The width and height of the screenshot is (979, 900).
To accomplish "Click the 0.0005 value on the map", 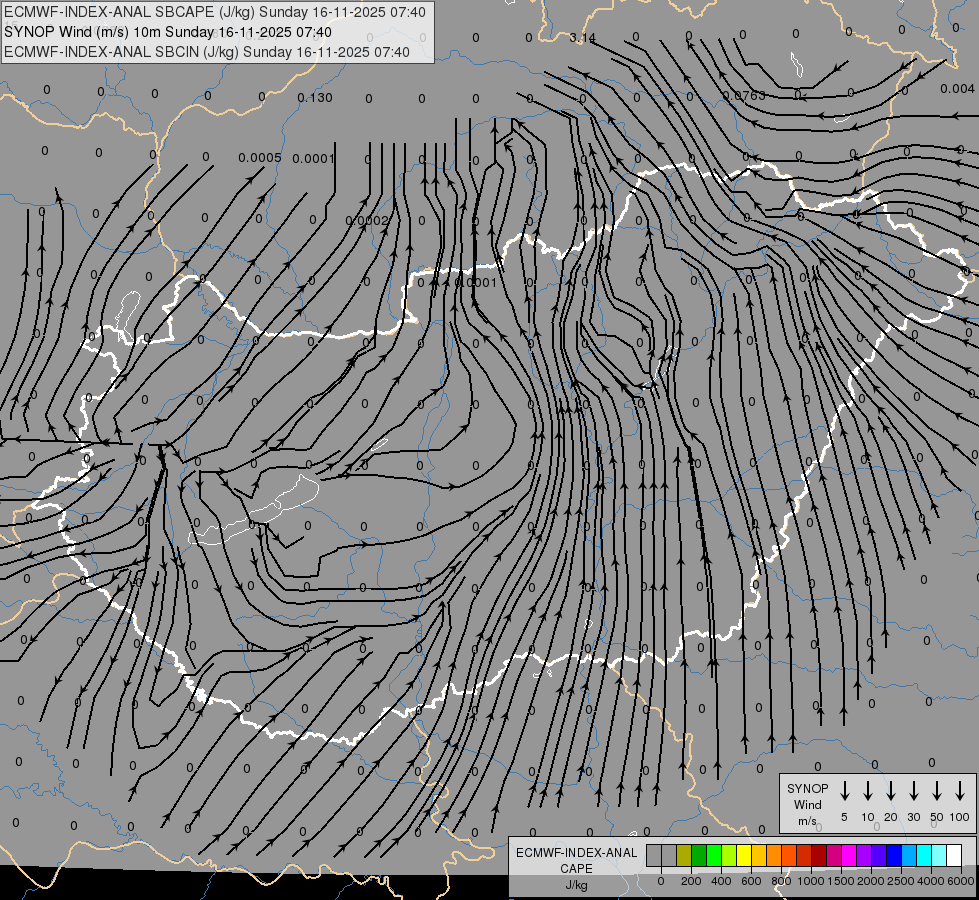I will coord(260,157).
